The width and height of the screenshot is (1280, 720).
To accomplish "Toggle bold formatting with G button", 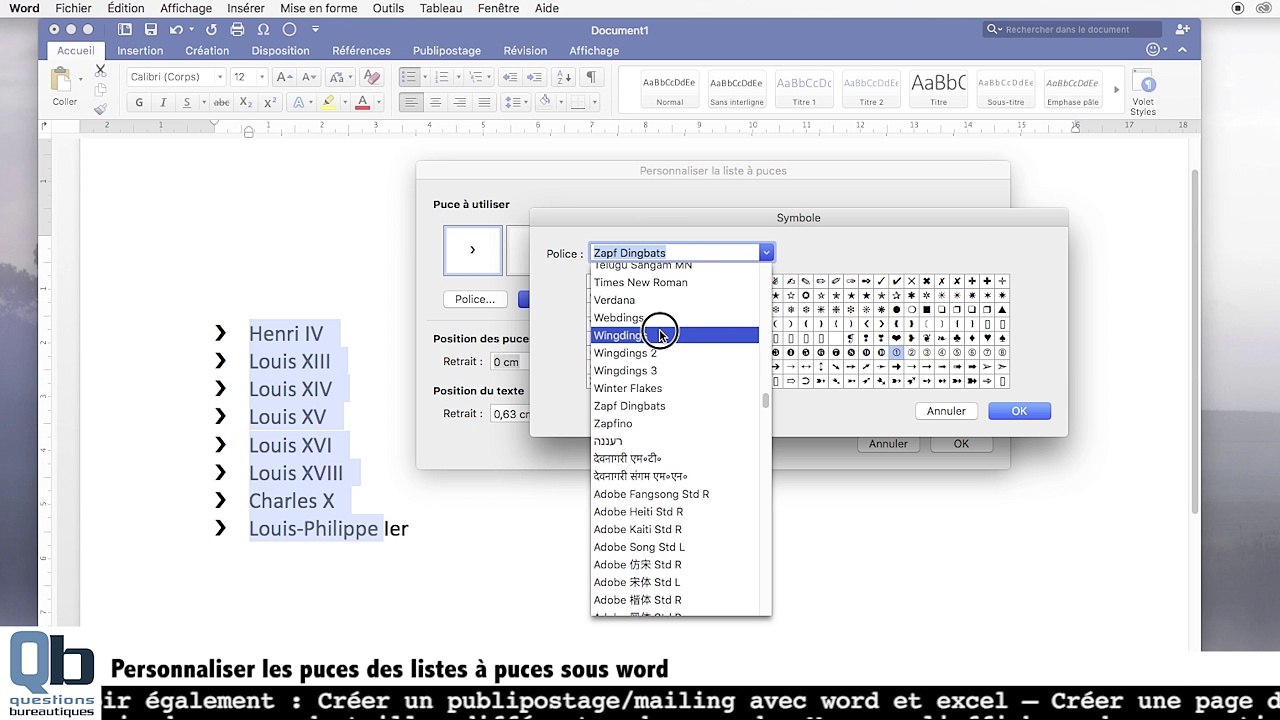I will tap(139, 102).
